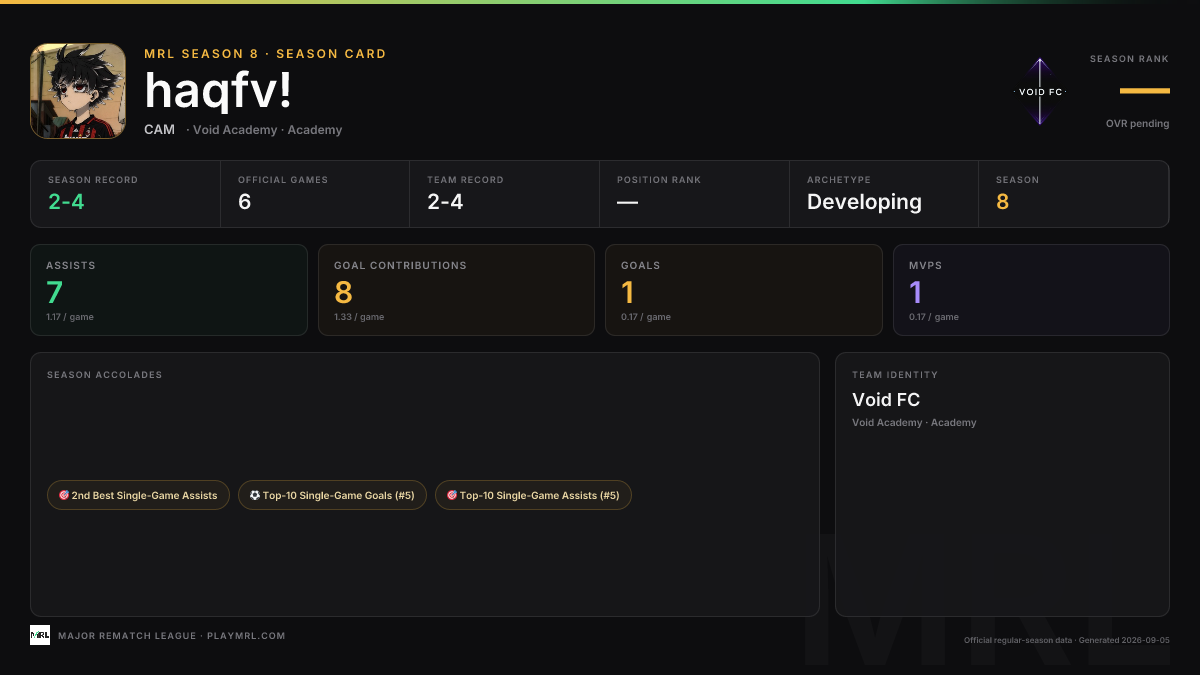
Task: Click the Position Rank dash value
Action: click(627, 202)
